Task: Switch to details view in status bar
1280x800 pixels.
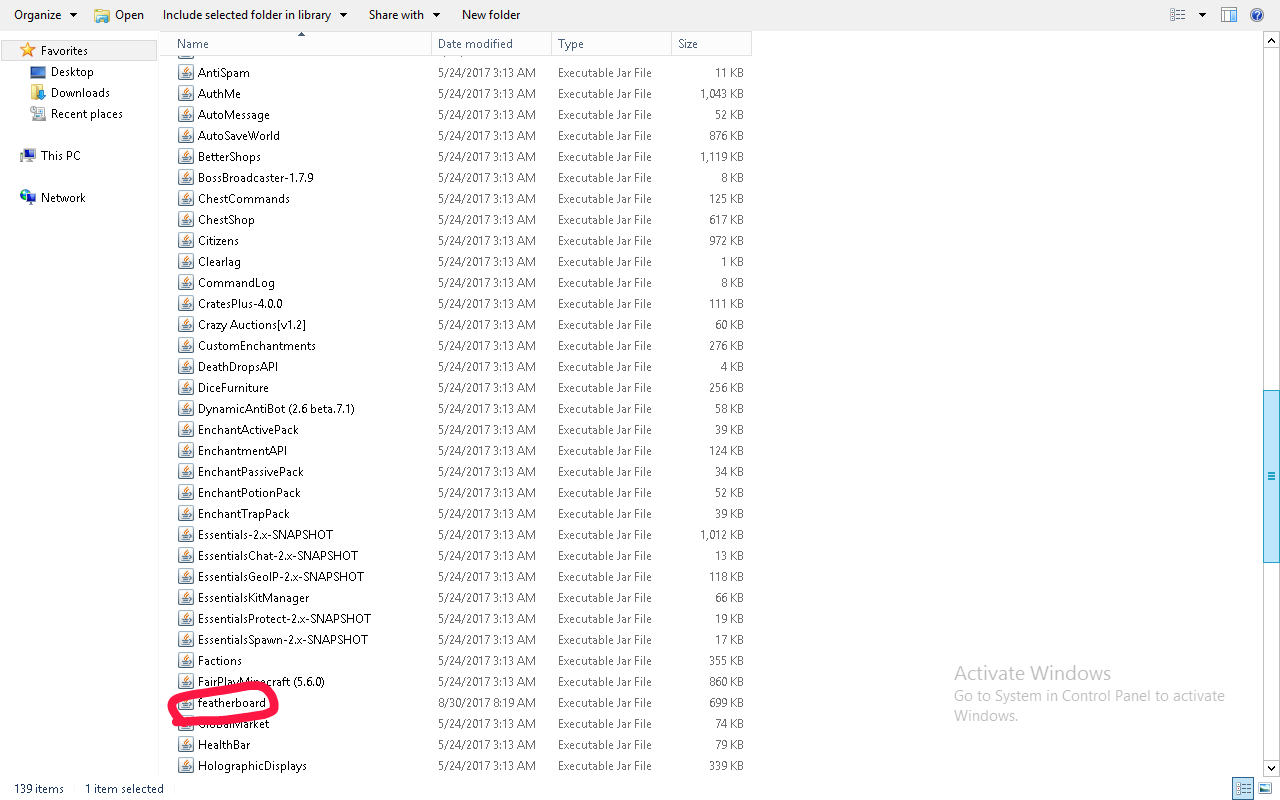Action: click(1243, 789)
